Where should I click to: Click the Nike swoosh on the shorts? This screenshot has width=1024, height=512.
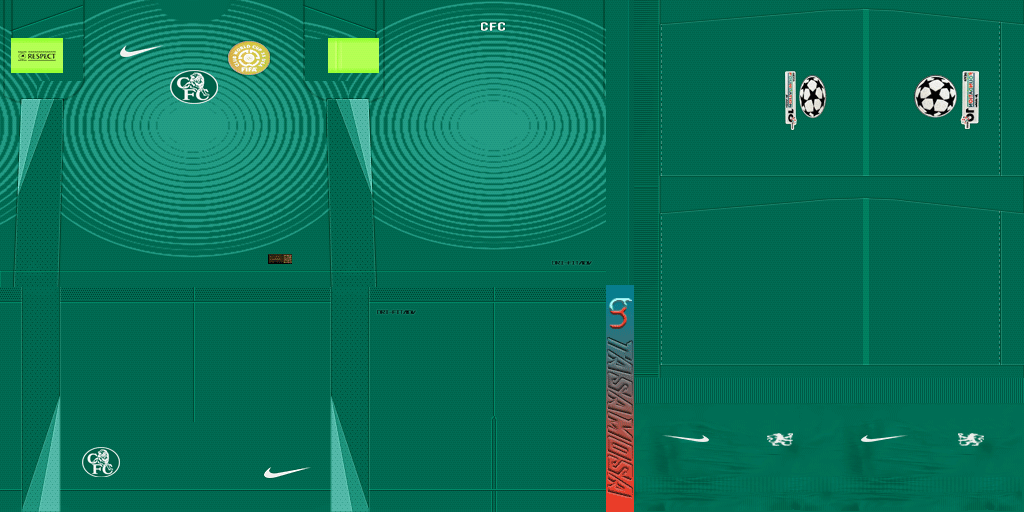coord(286,471)
